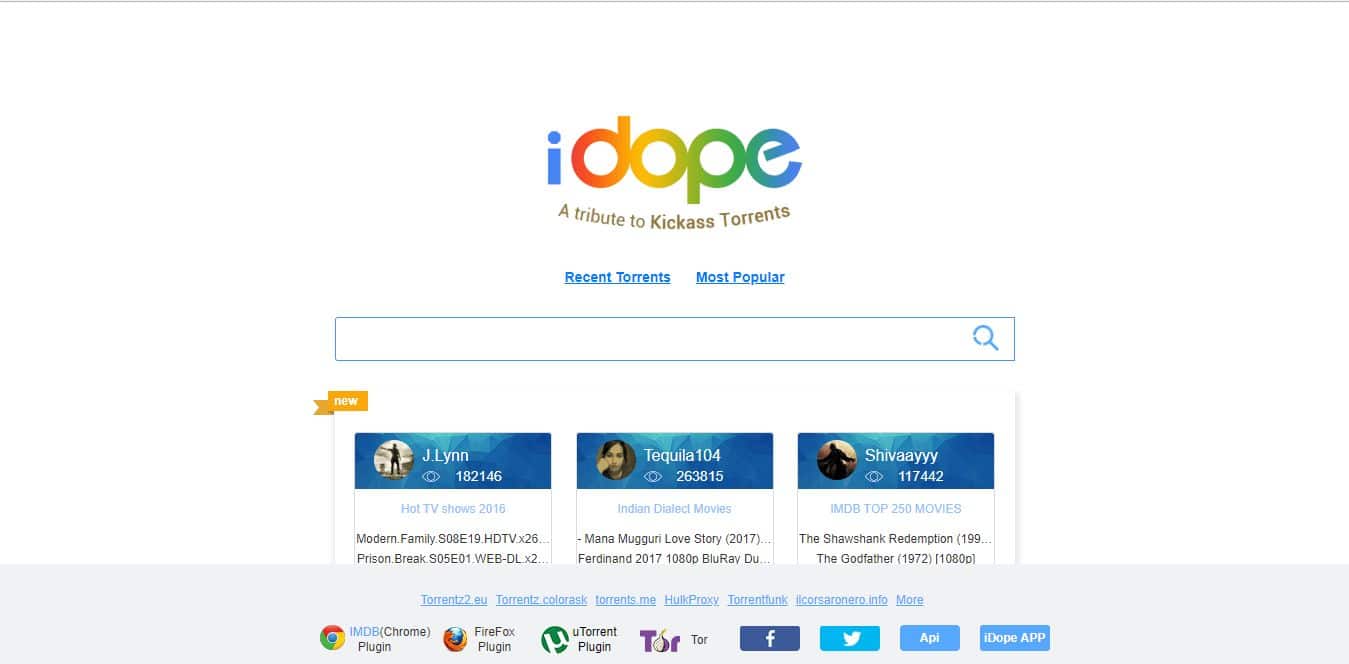This screenshot has width=1349, height=664.
Task: Click the Firefox plugin icon
Action: coord(456,639)
